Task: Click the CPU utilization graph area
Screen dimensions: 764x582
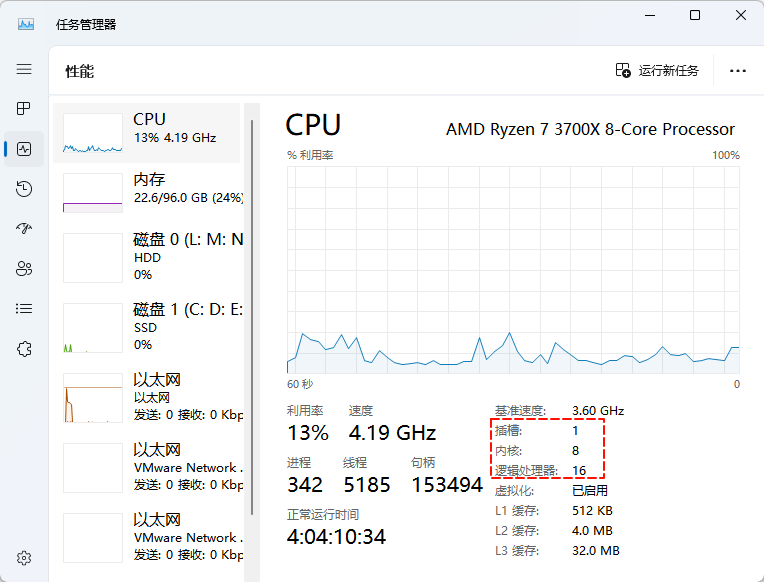Action: [513, 270]
